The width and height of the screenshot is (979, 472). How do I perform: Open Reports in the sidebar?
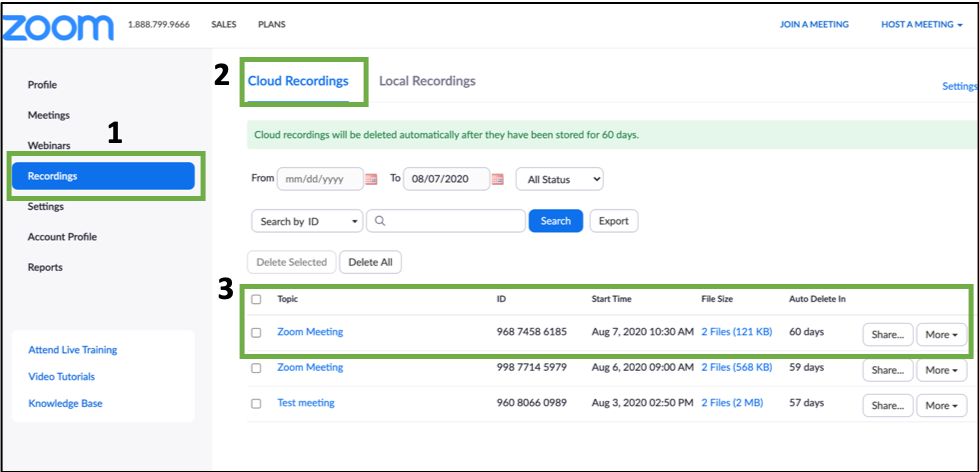tap(45, 267)
